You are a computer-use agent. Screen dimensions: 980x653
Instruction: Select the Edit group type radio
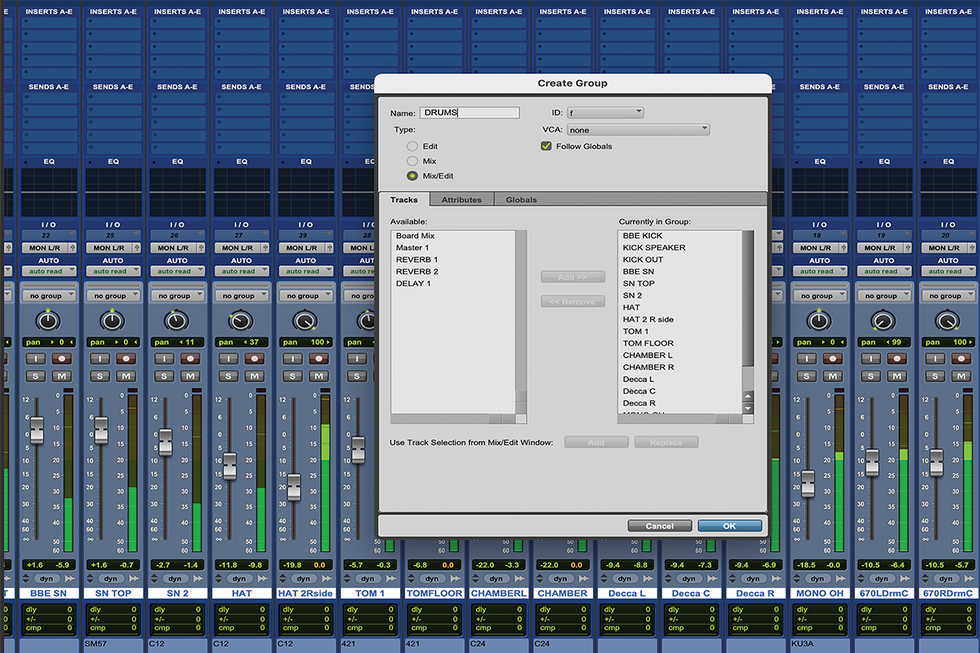[x=412, y=146]
